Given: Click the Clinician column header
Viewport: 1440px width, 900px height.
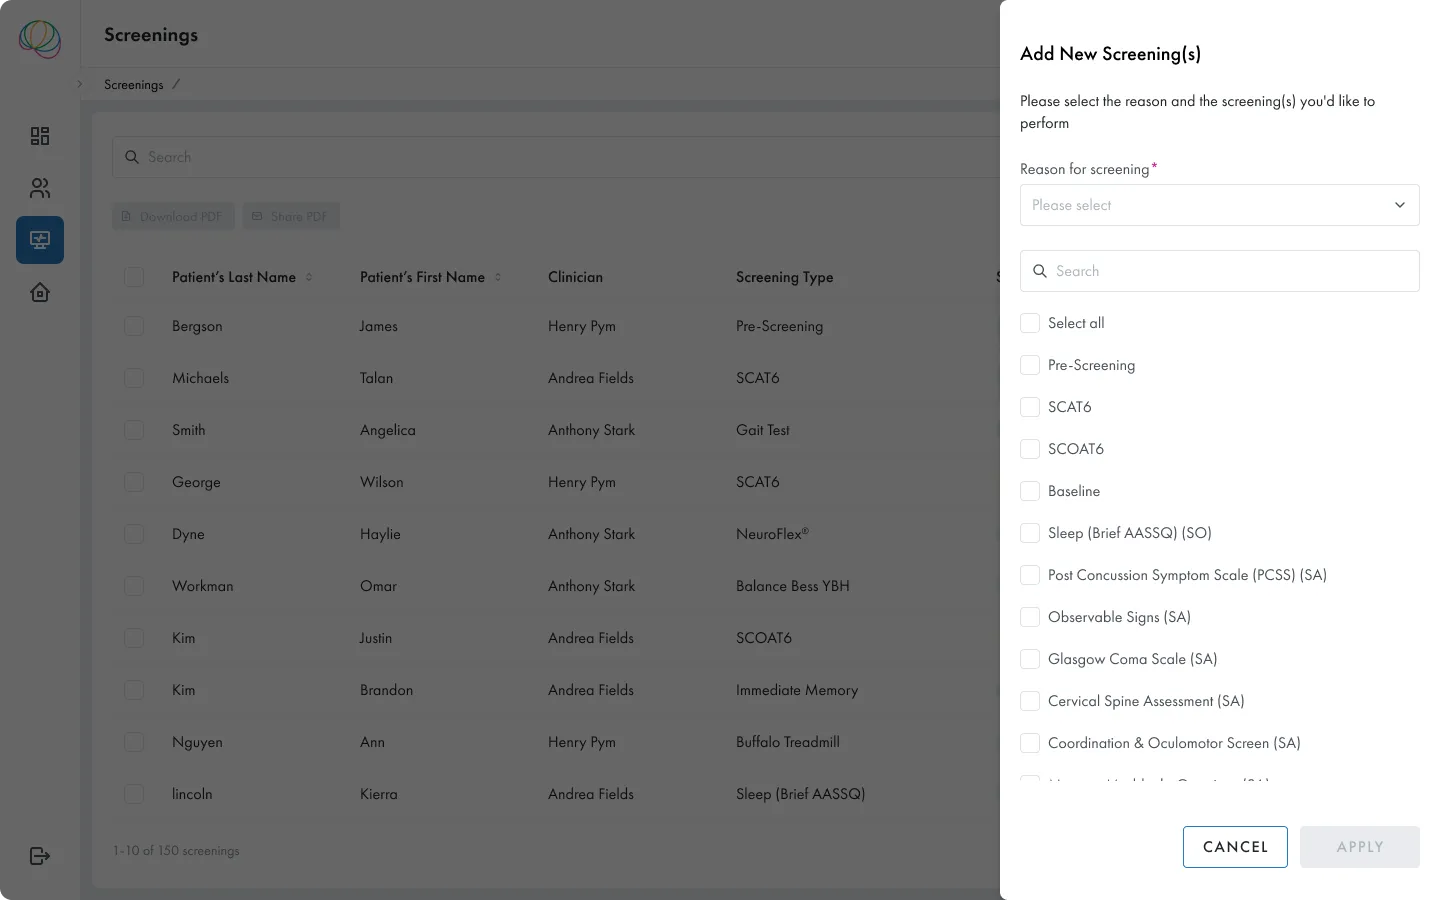Looking at the screenshot, I should point(575,277).
